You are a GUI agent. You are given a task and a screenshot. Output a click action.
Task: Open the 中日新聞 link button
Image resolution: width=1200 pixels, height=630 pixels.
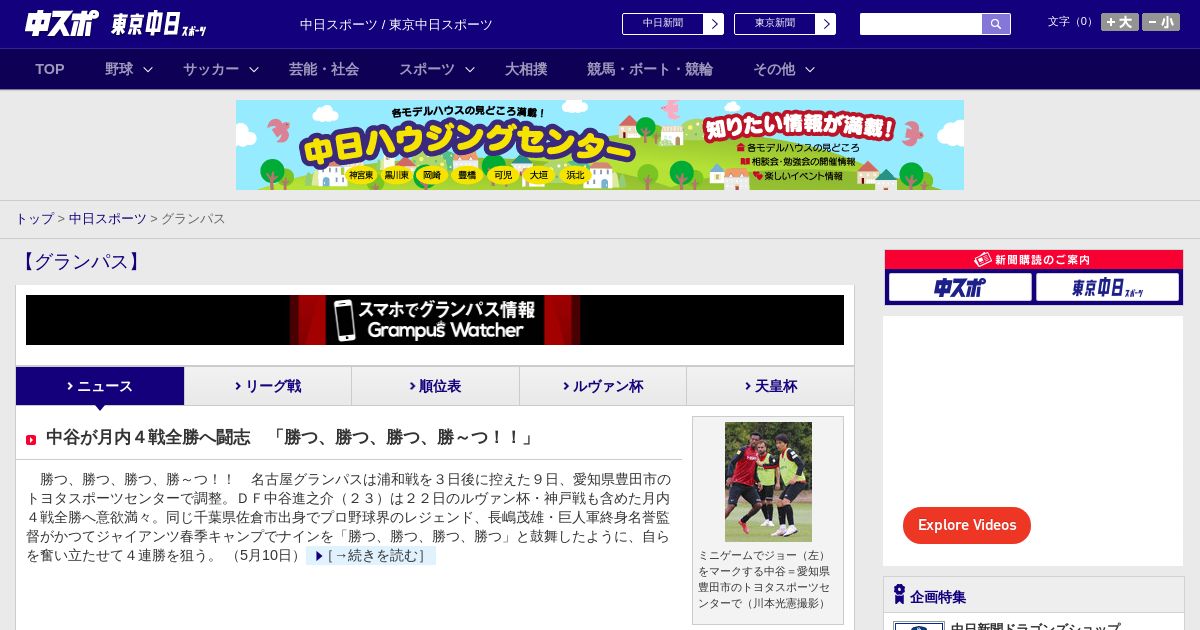pos(663,24)
